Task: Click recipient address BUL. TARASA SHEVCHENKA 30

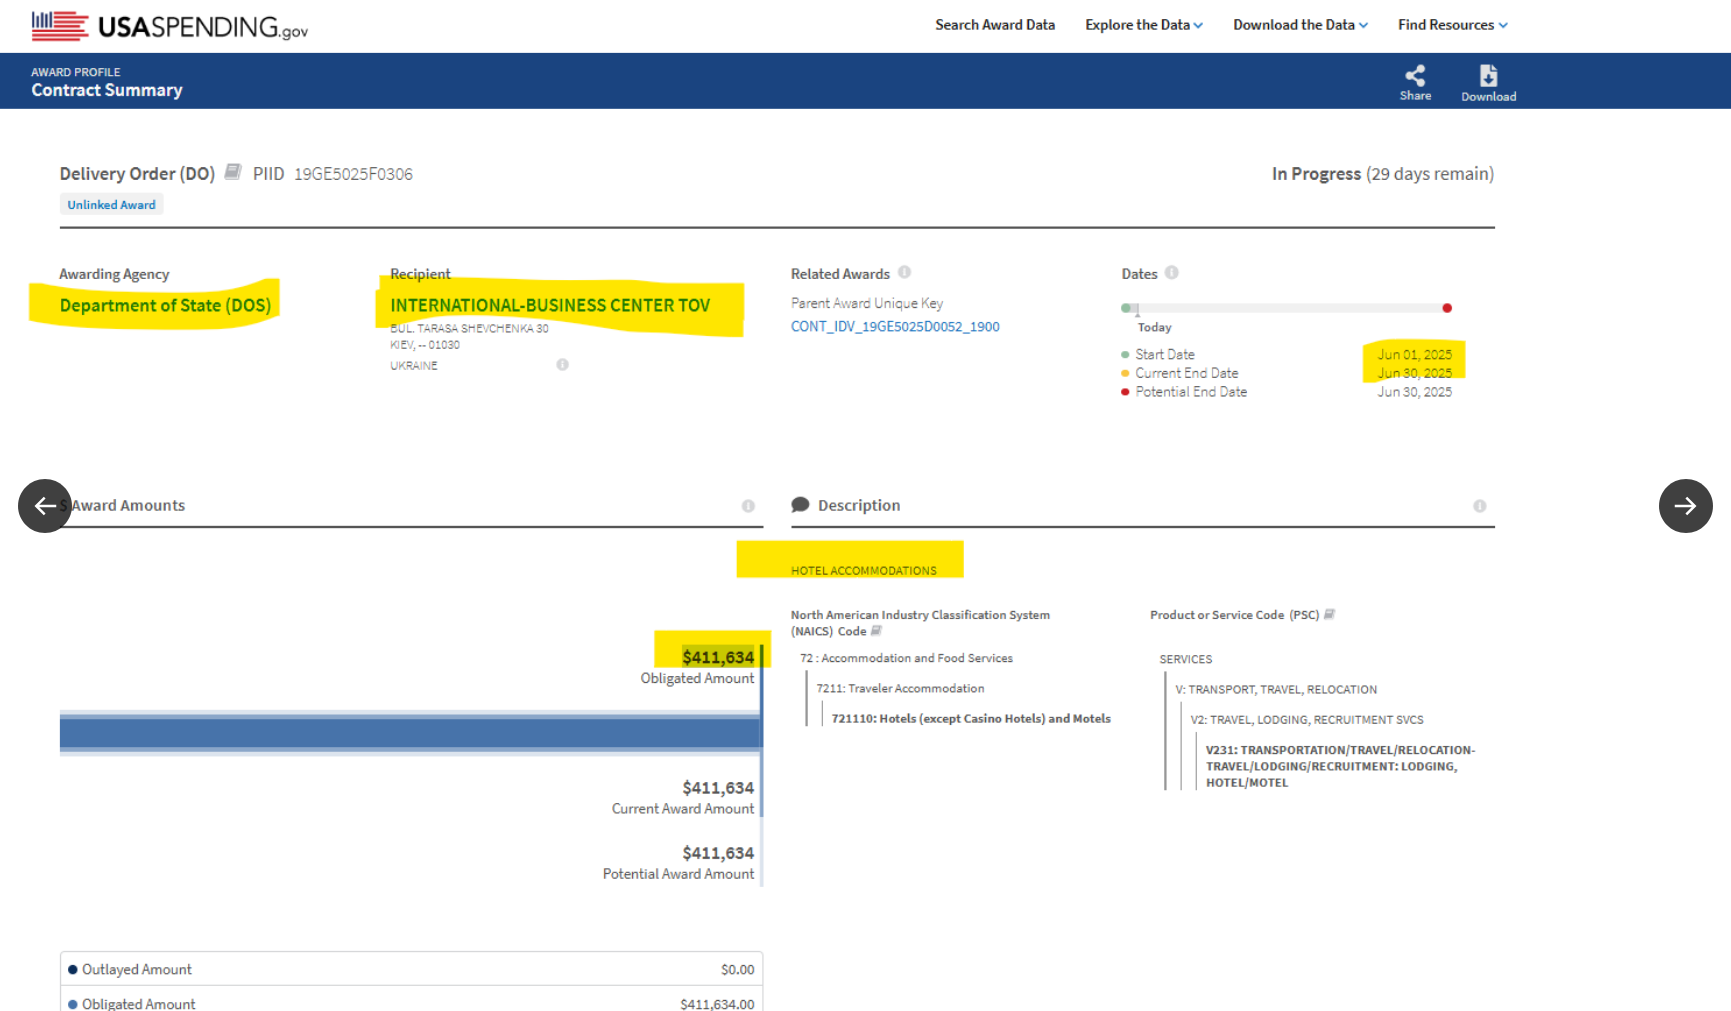Action: (469, 328)
